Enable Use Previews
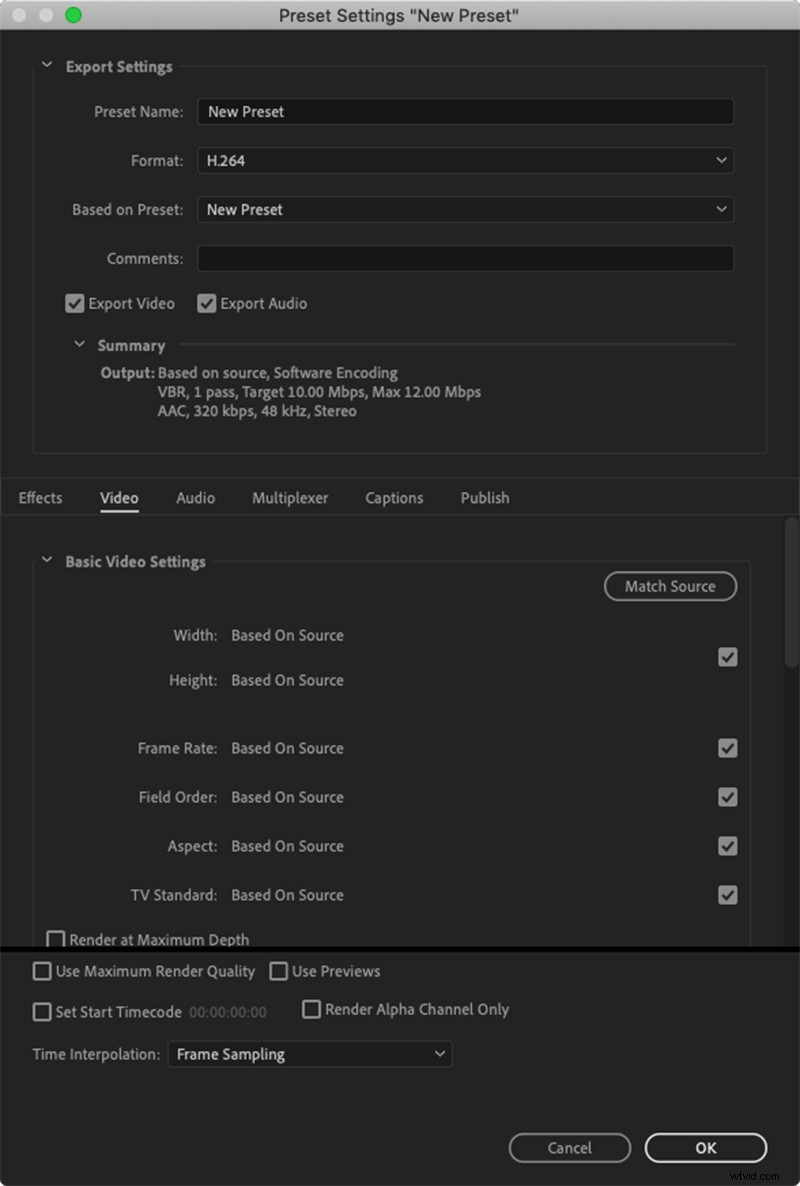This screenshot has width=800, height=1186. 278,971
